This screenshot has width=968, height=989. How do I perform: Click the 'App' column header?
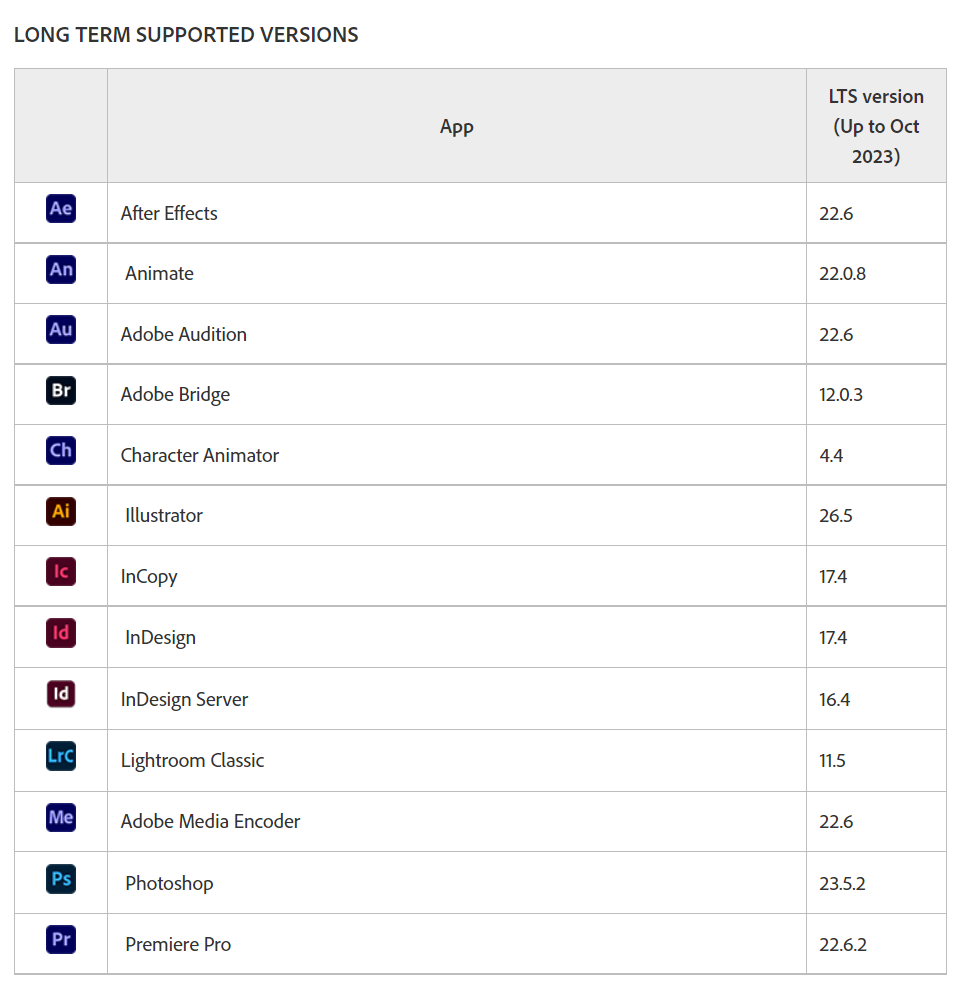click(457, 127)
